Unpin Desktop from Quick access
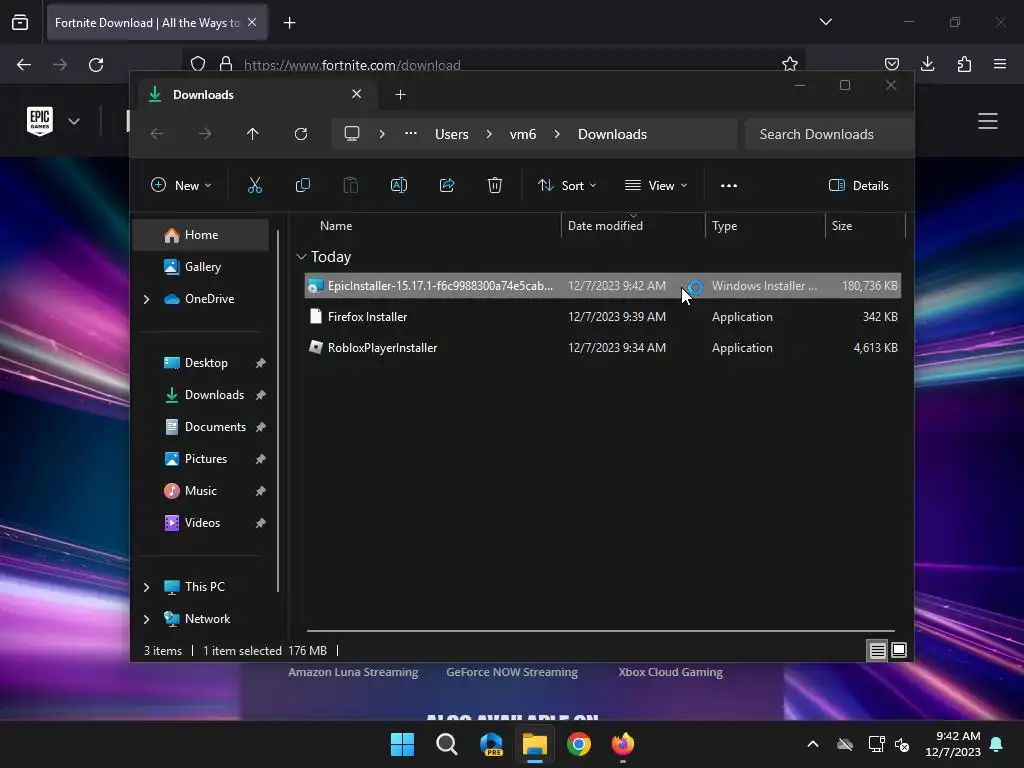Screen dimensions: 1024x768 pos(261,363)
